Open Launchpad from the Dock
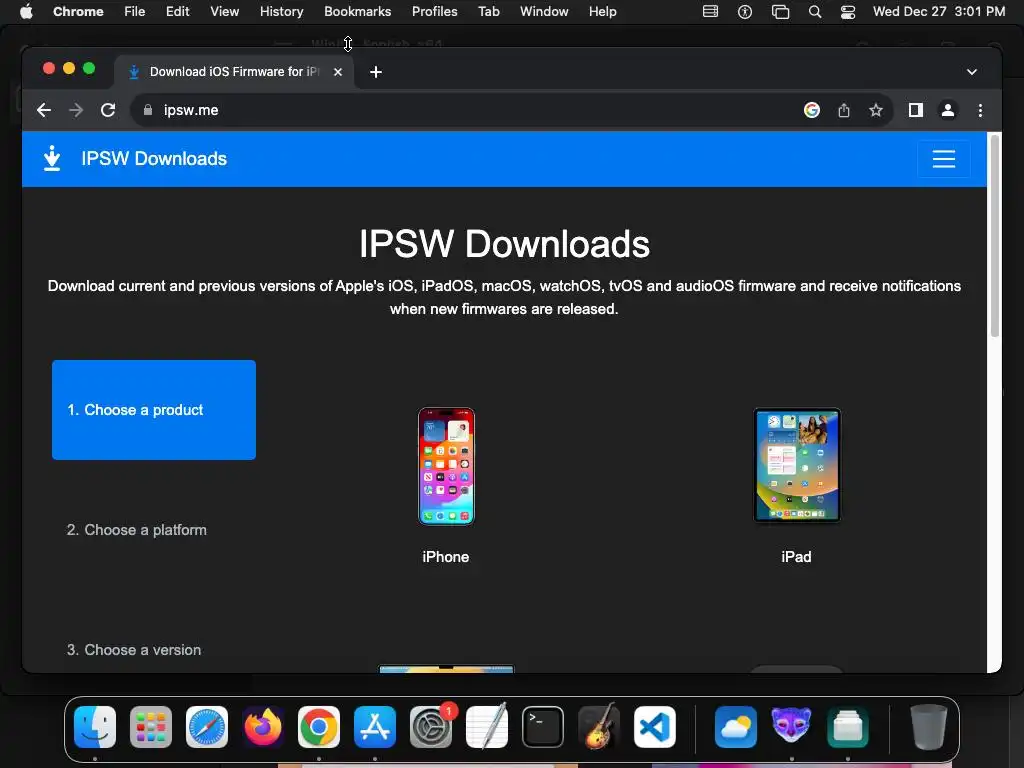Viewport: 1024px width, 768px height. click(151, 727)
